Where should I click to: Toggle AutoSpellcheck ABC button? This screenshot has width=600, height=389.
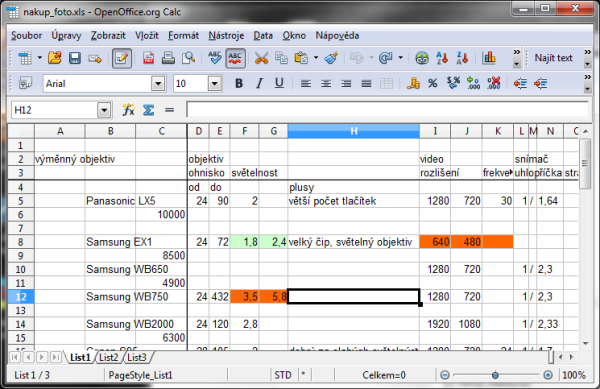[x=235, y=59]
